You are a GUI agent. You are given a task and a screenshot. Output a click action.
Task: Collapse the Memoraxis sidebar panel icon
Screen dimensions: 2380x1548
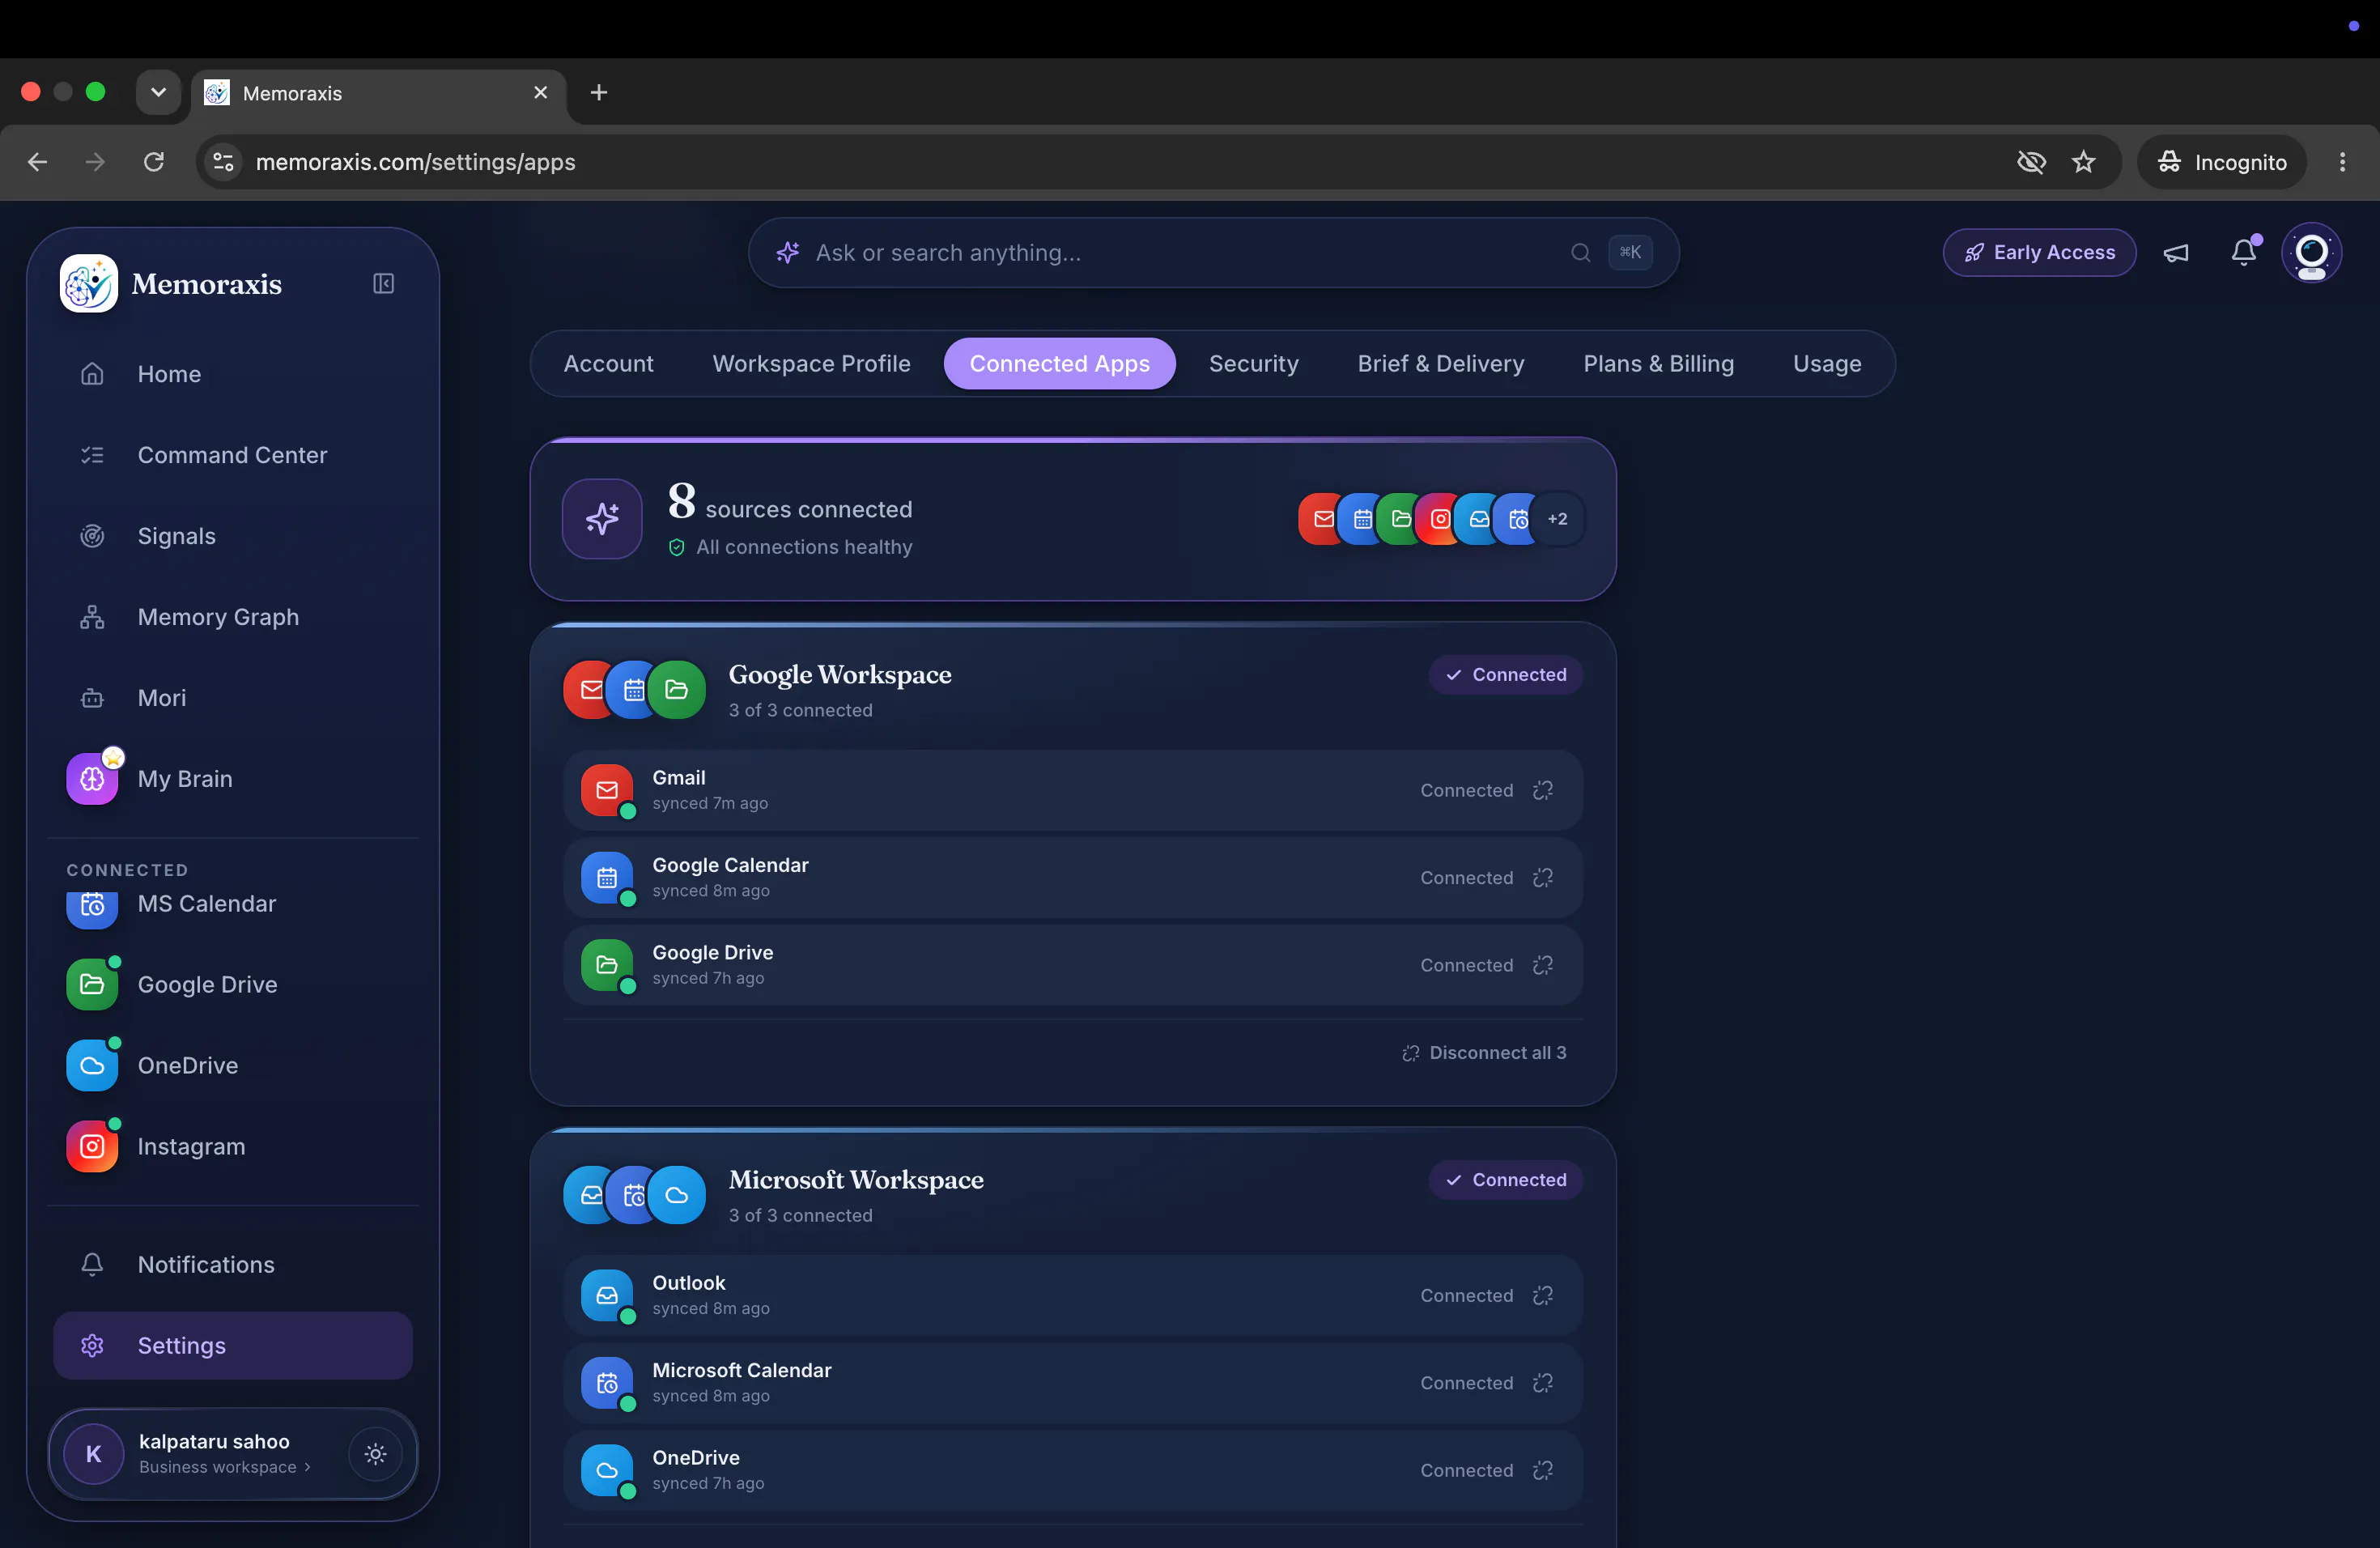[383, 284]
